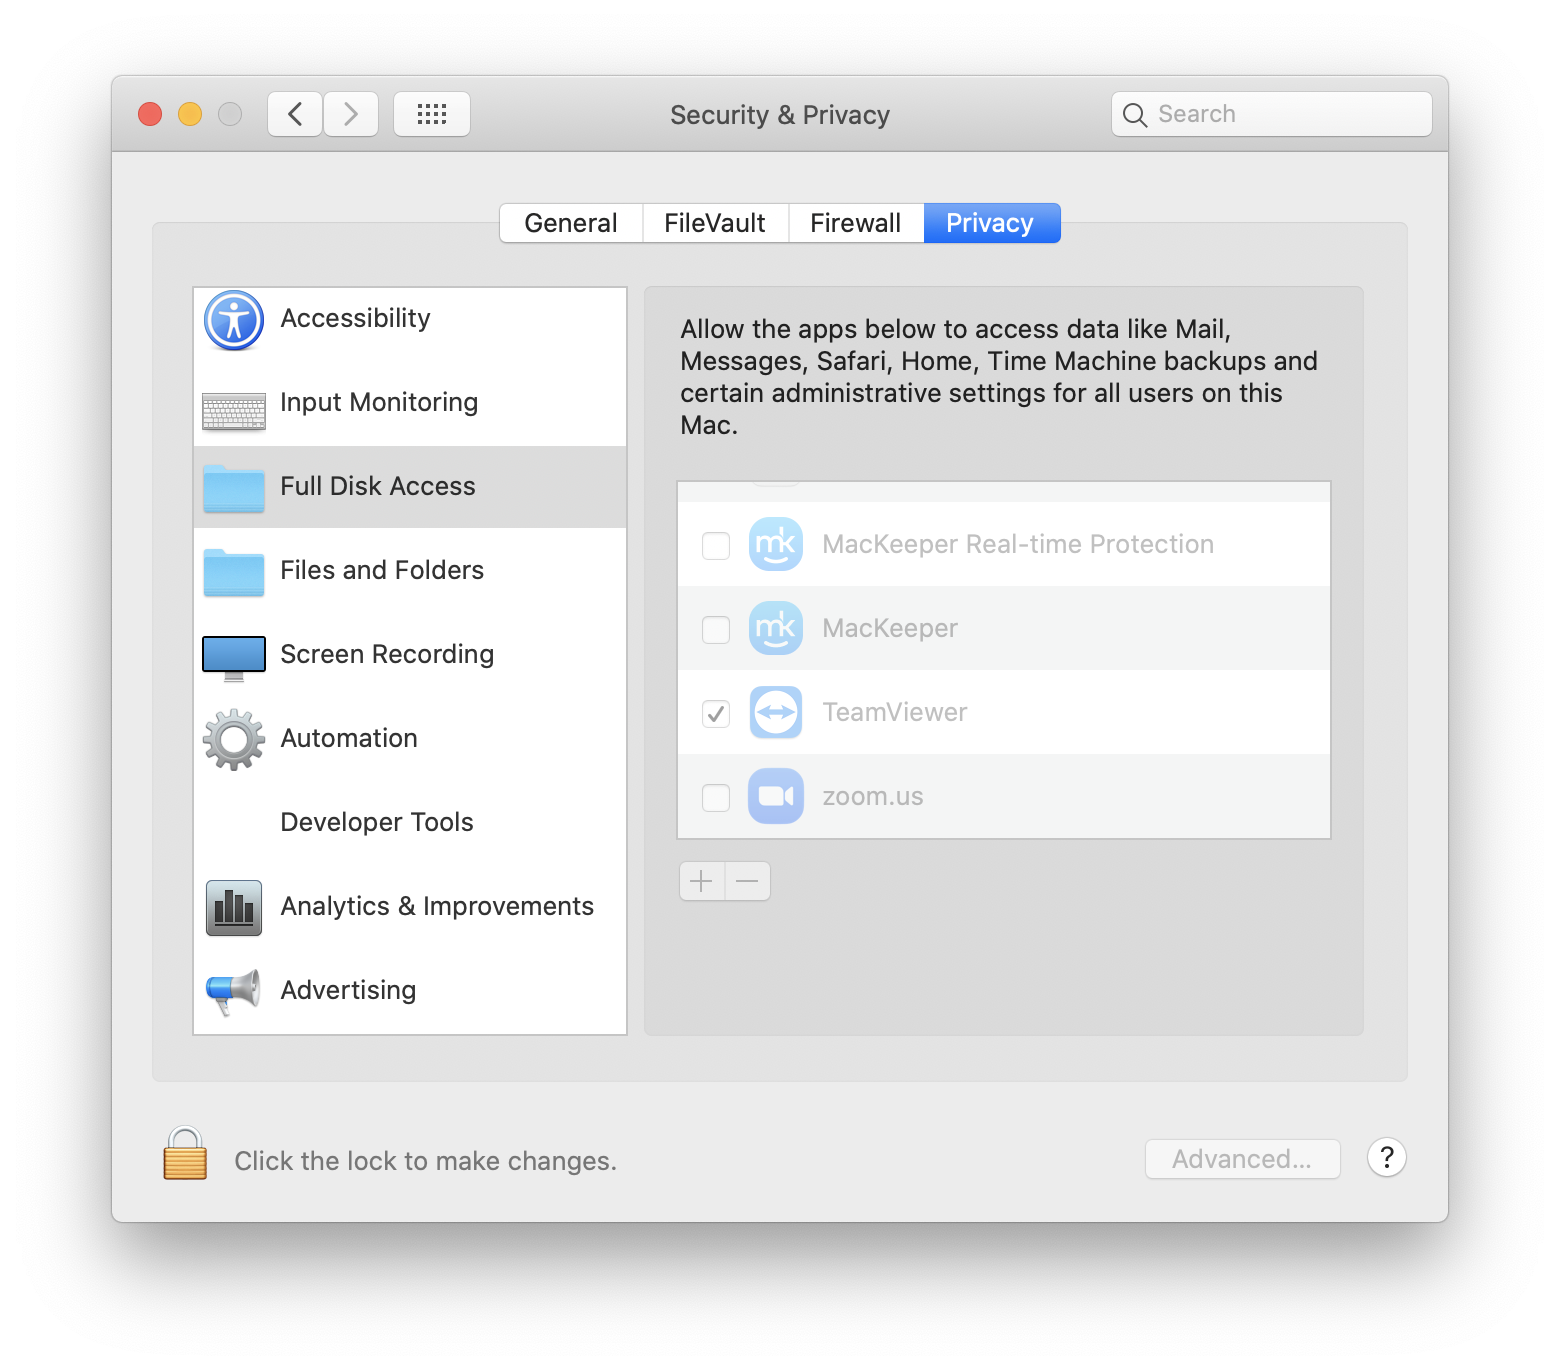Close window with red button
This screenshot has height=1370, width=1560.
150,114
